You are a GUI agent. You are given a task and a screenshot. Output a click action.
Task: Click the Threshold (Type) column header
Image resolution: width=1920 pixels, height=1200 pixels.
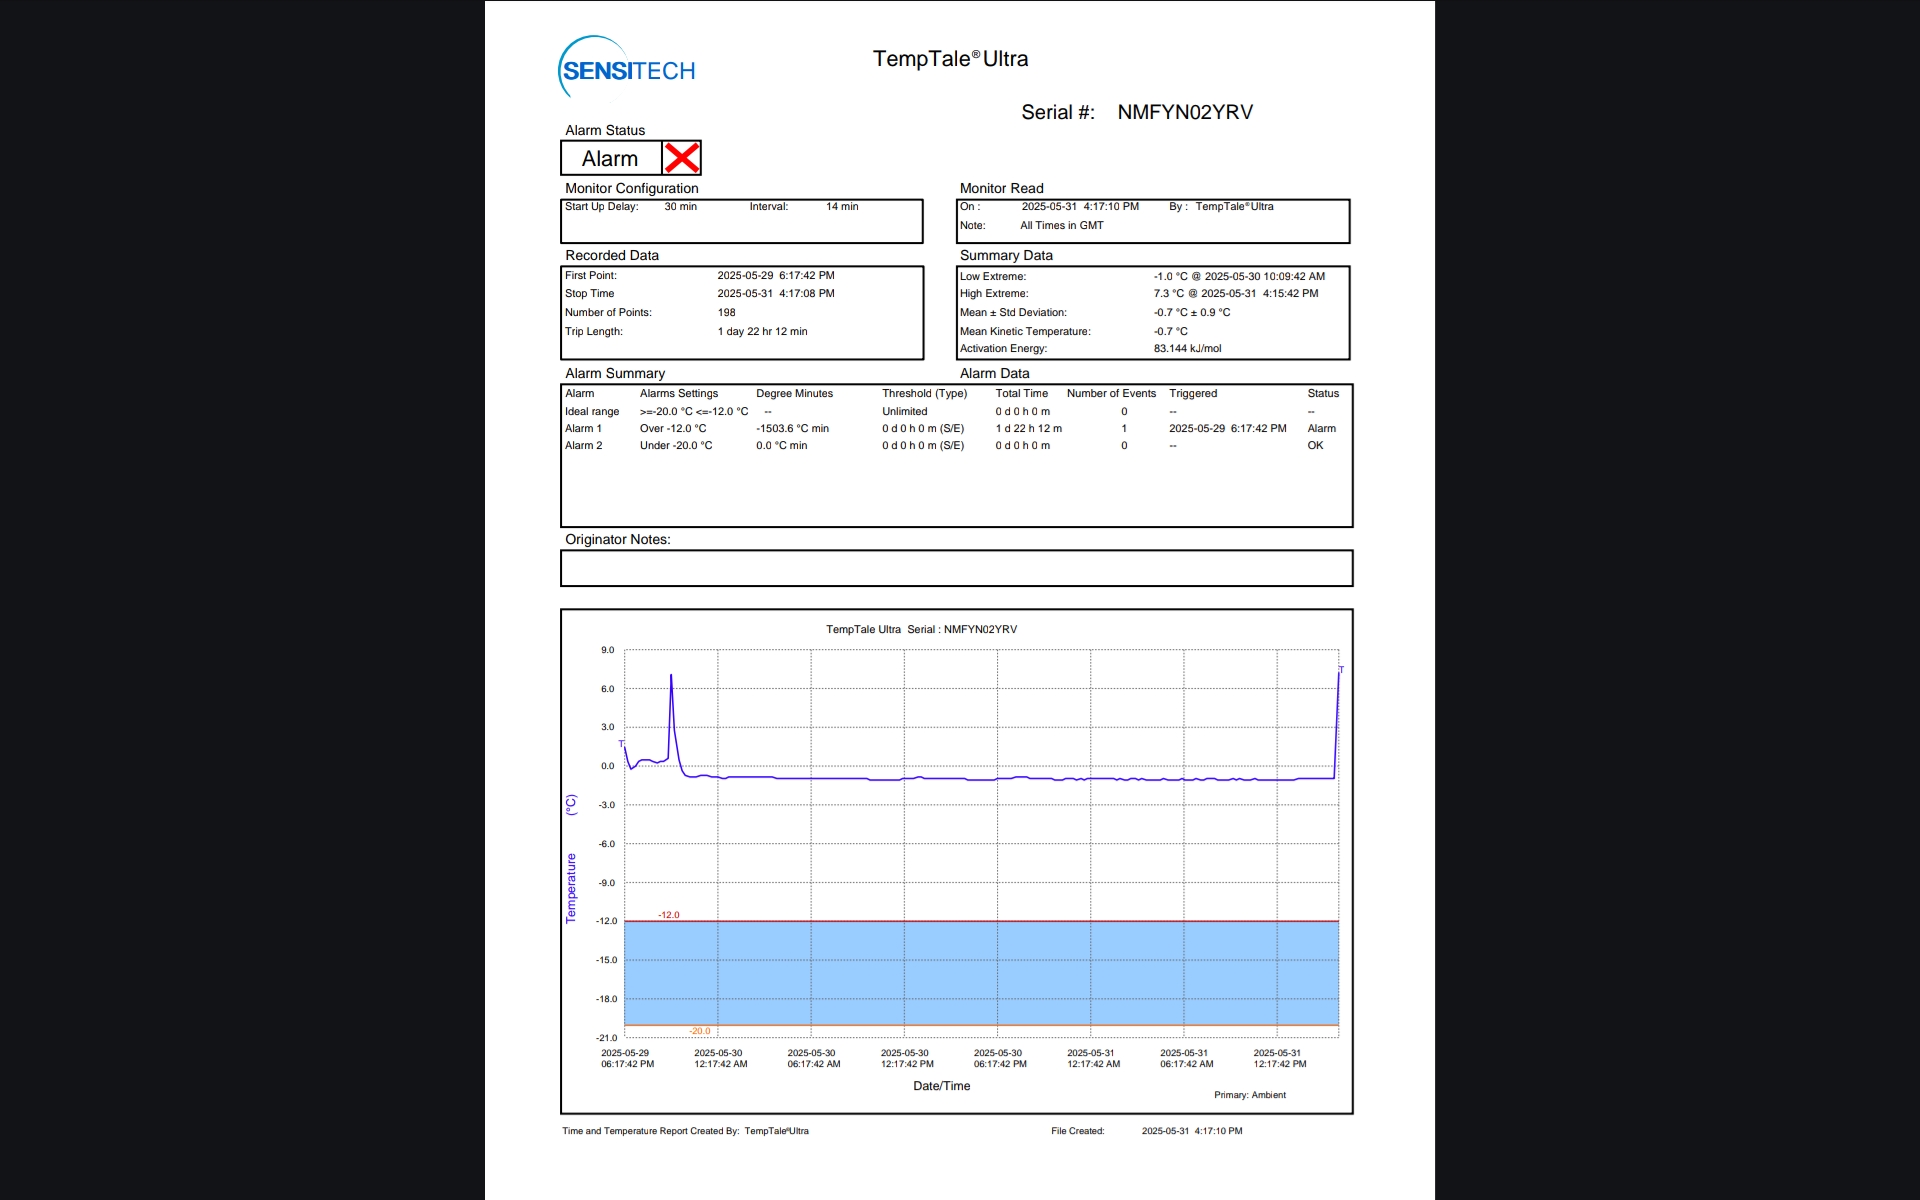(x=924, y=394)
